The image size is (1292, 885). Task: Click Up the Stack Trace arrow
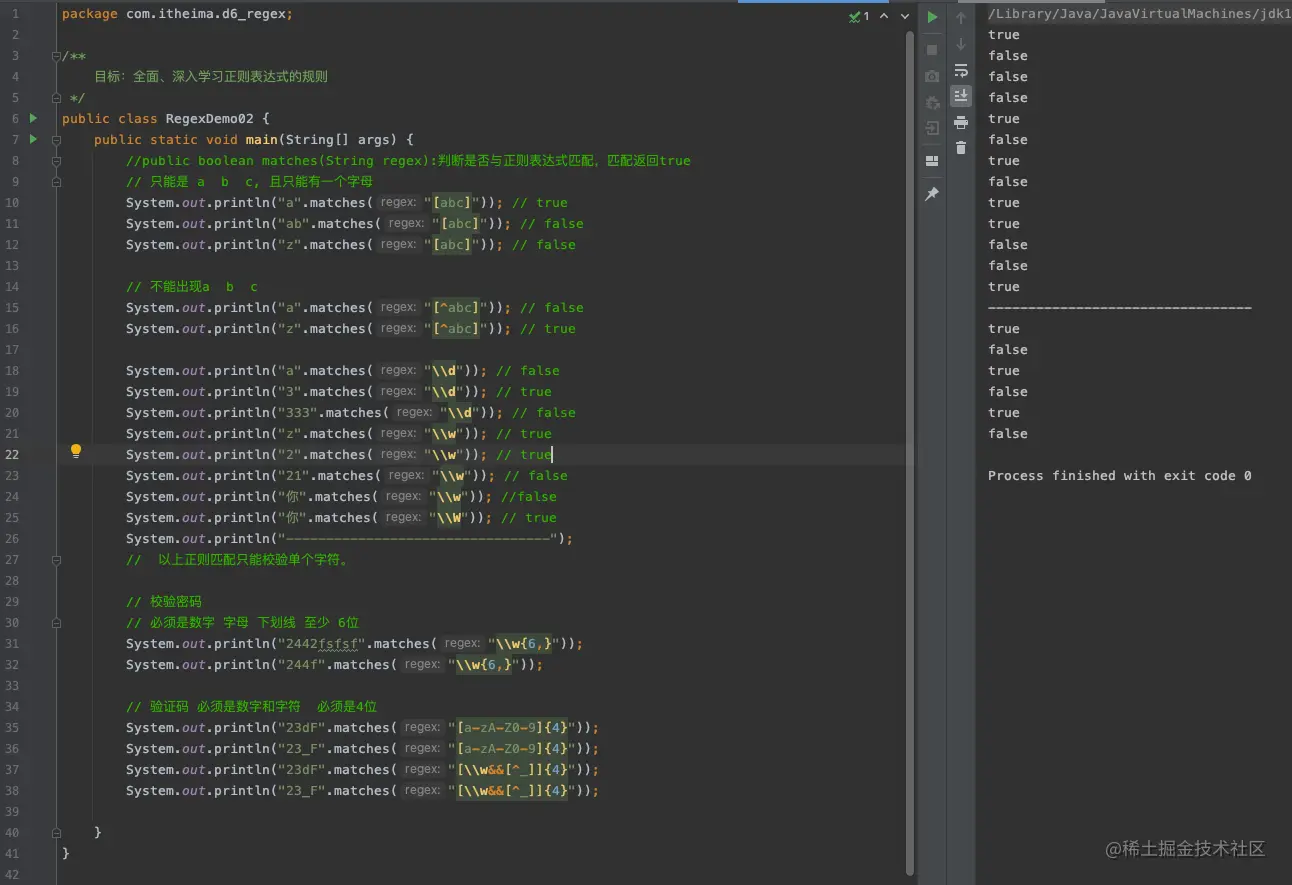tap(961, 18)
